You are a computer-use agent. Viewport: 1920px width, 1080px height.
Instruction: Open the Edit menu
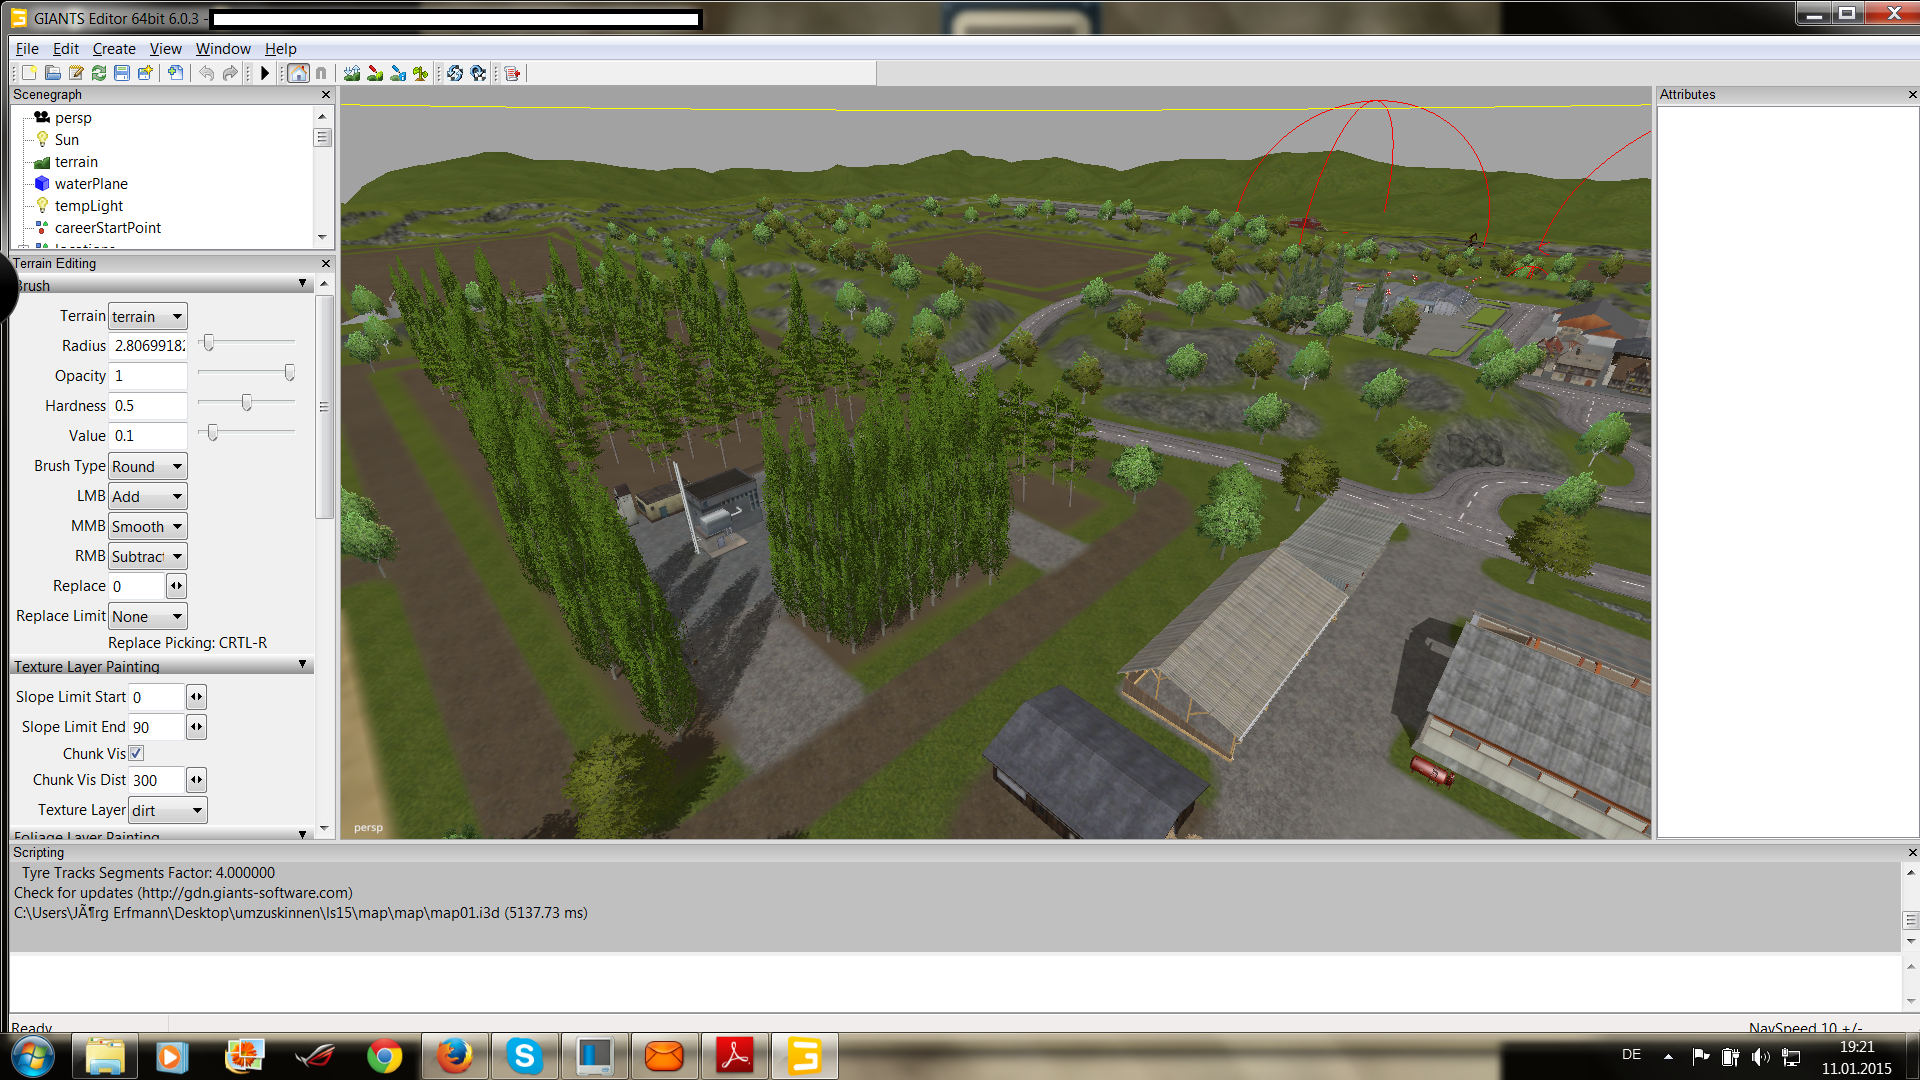[66, 49]
